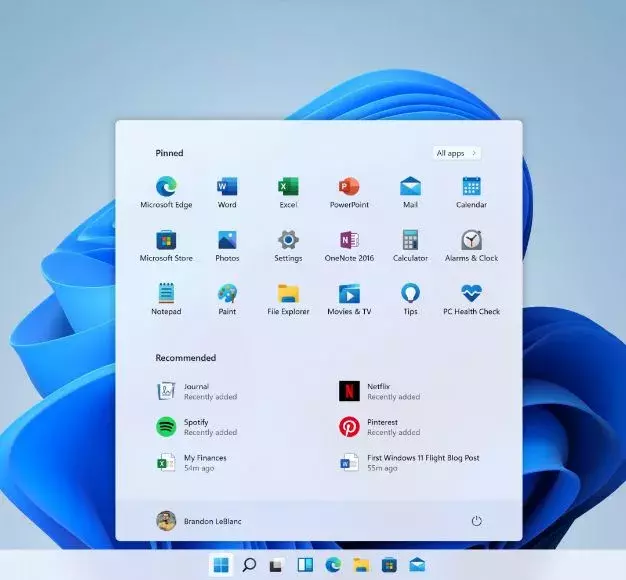The image size is (626, 580).
Task: Open Task View on the taskbar
Action: [x=277, y=565]
